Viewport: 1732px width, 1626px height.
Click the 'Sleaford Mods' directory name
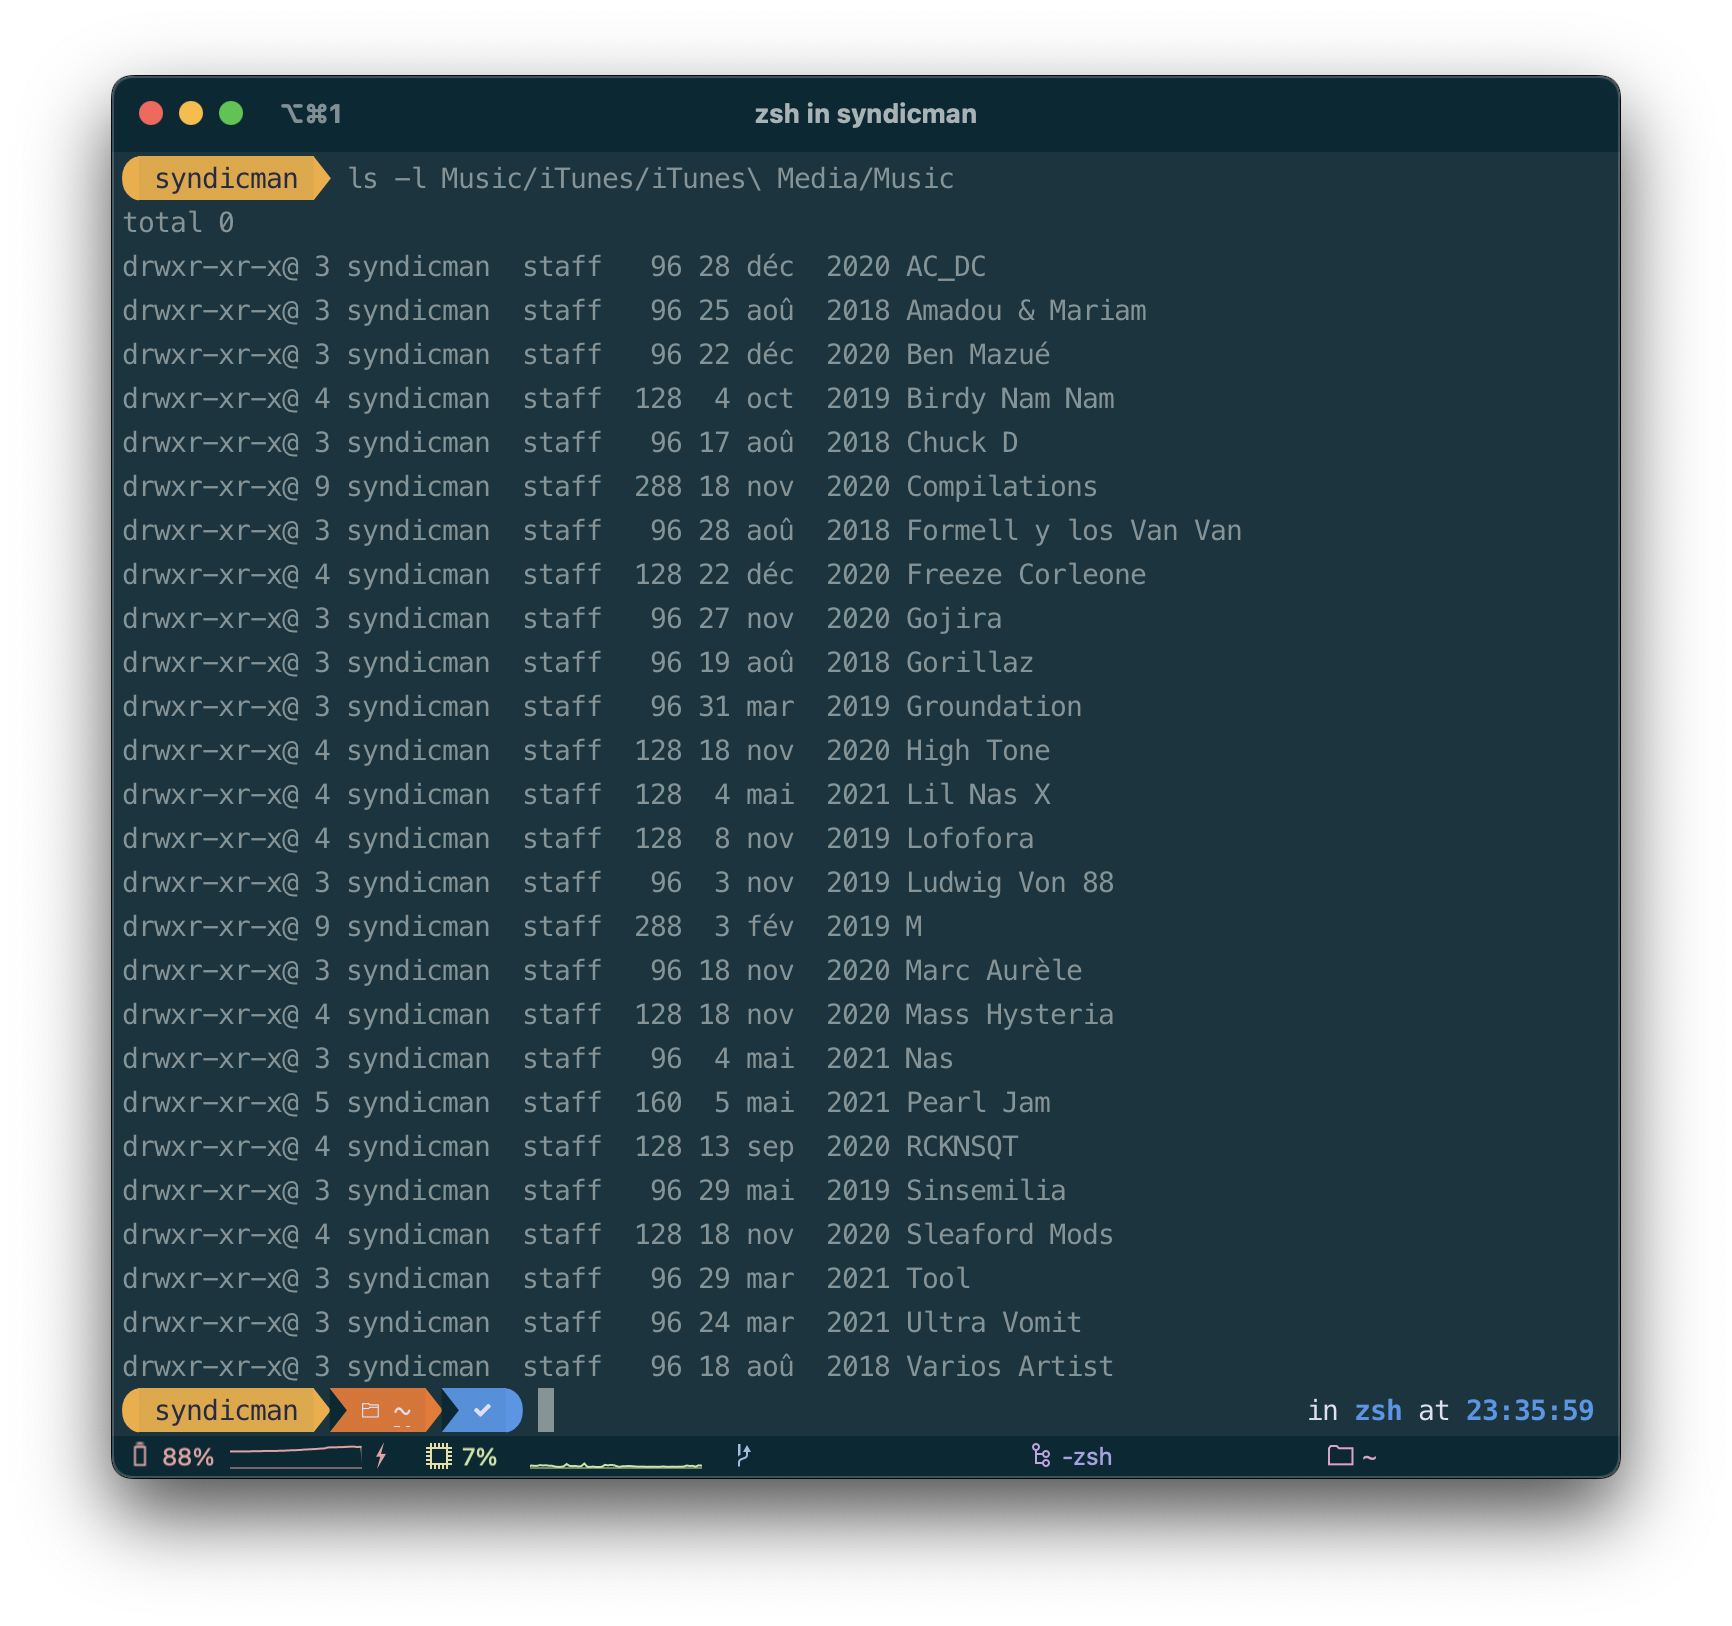pyautogui.click(x=1010, y=1234)
